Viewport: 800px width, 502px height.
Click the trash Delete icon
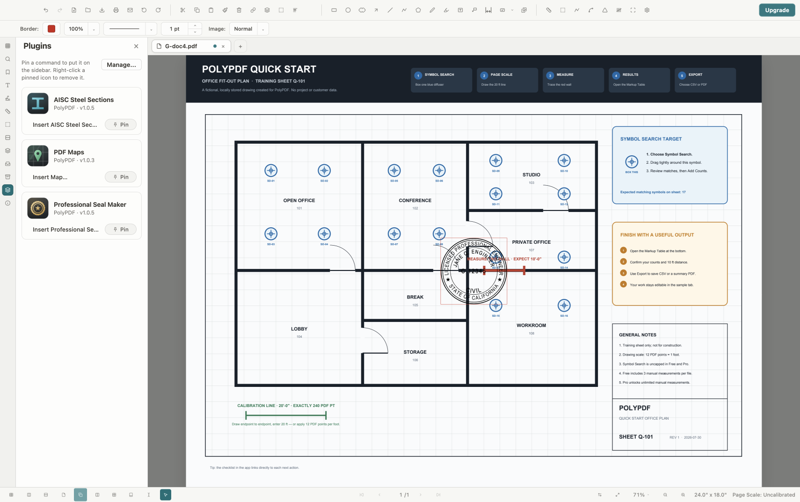click(239, 10)
